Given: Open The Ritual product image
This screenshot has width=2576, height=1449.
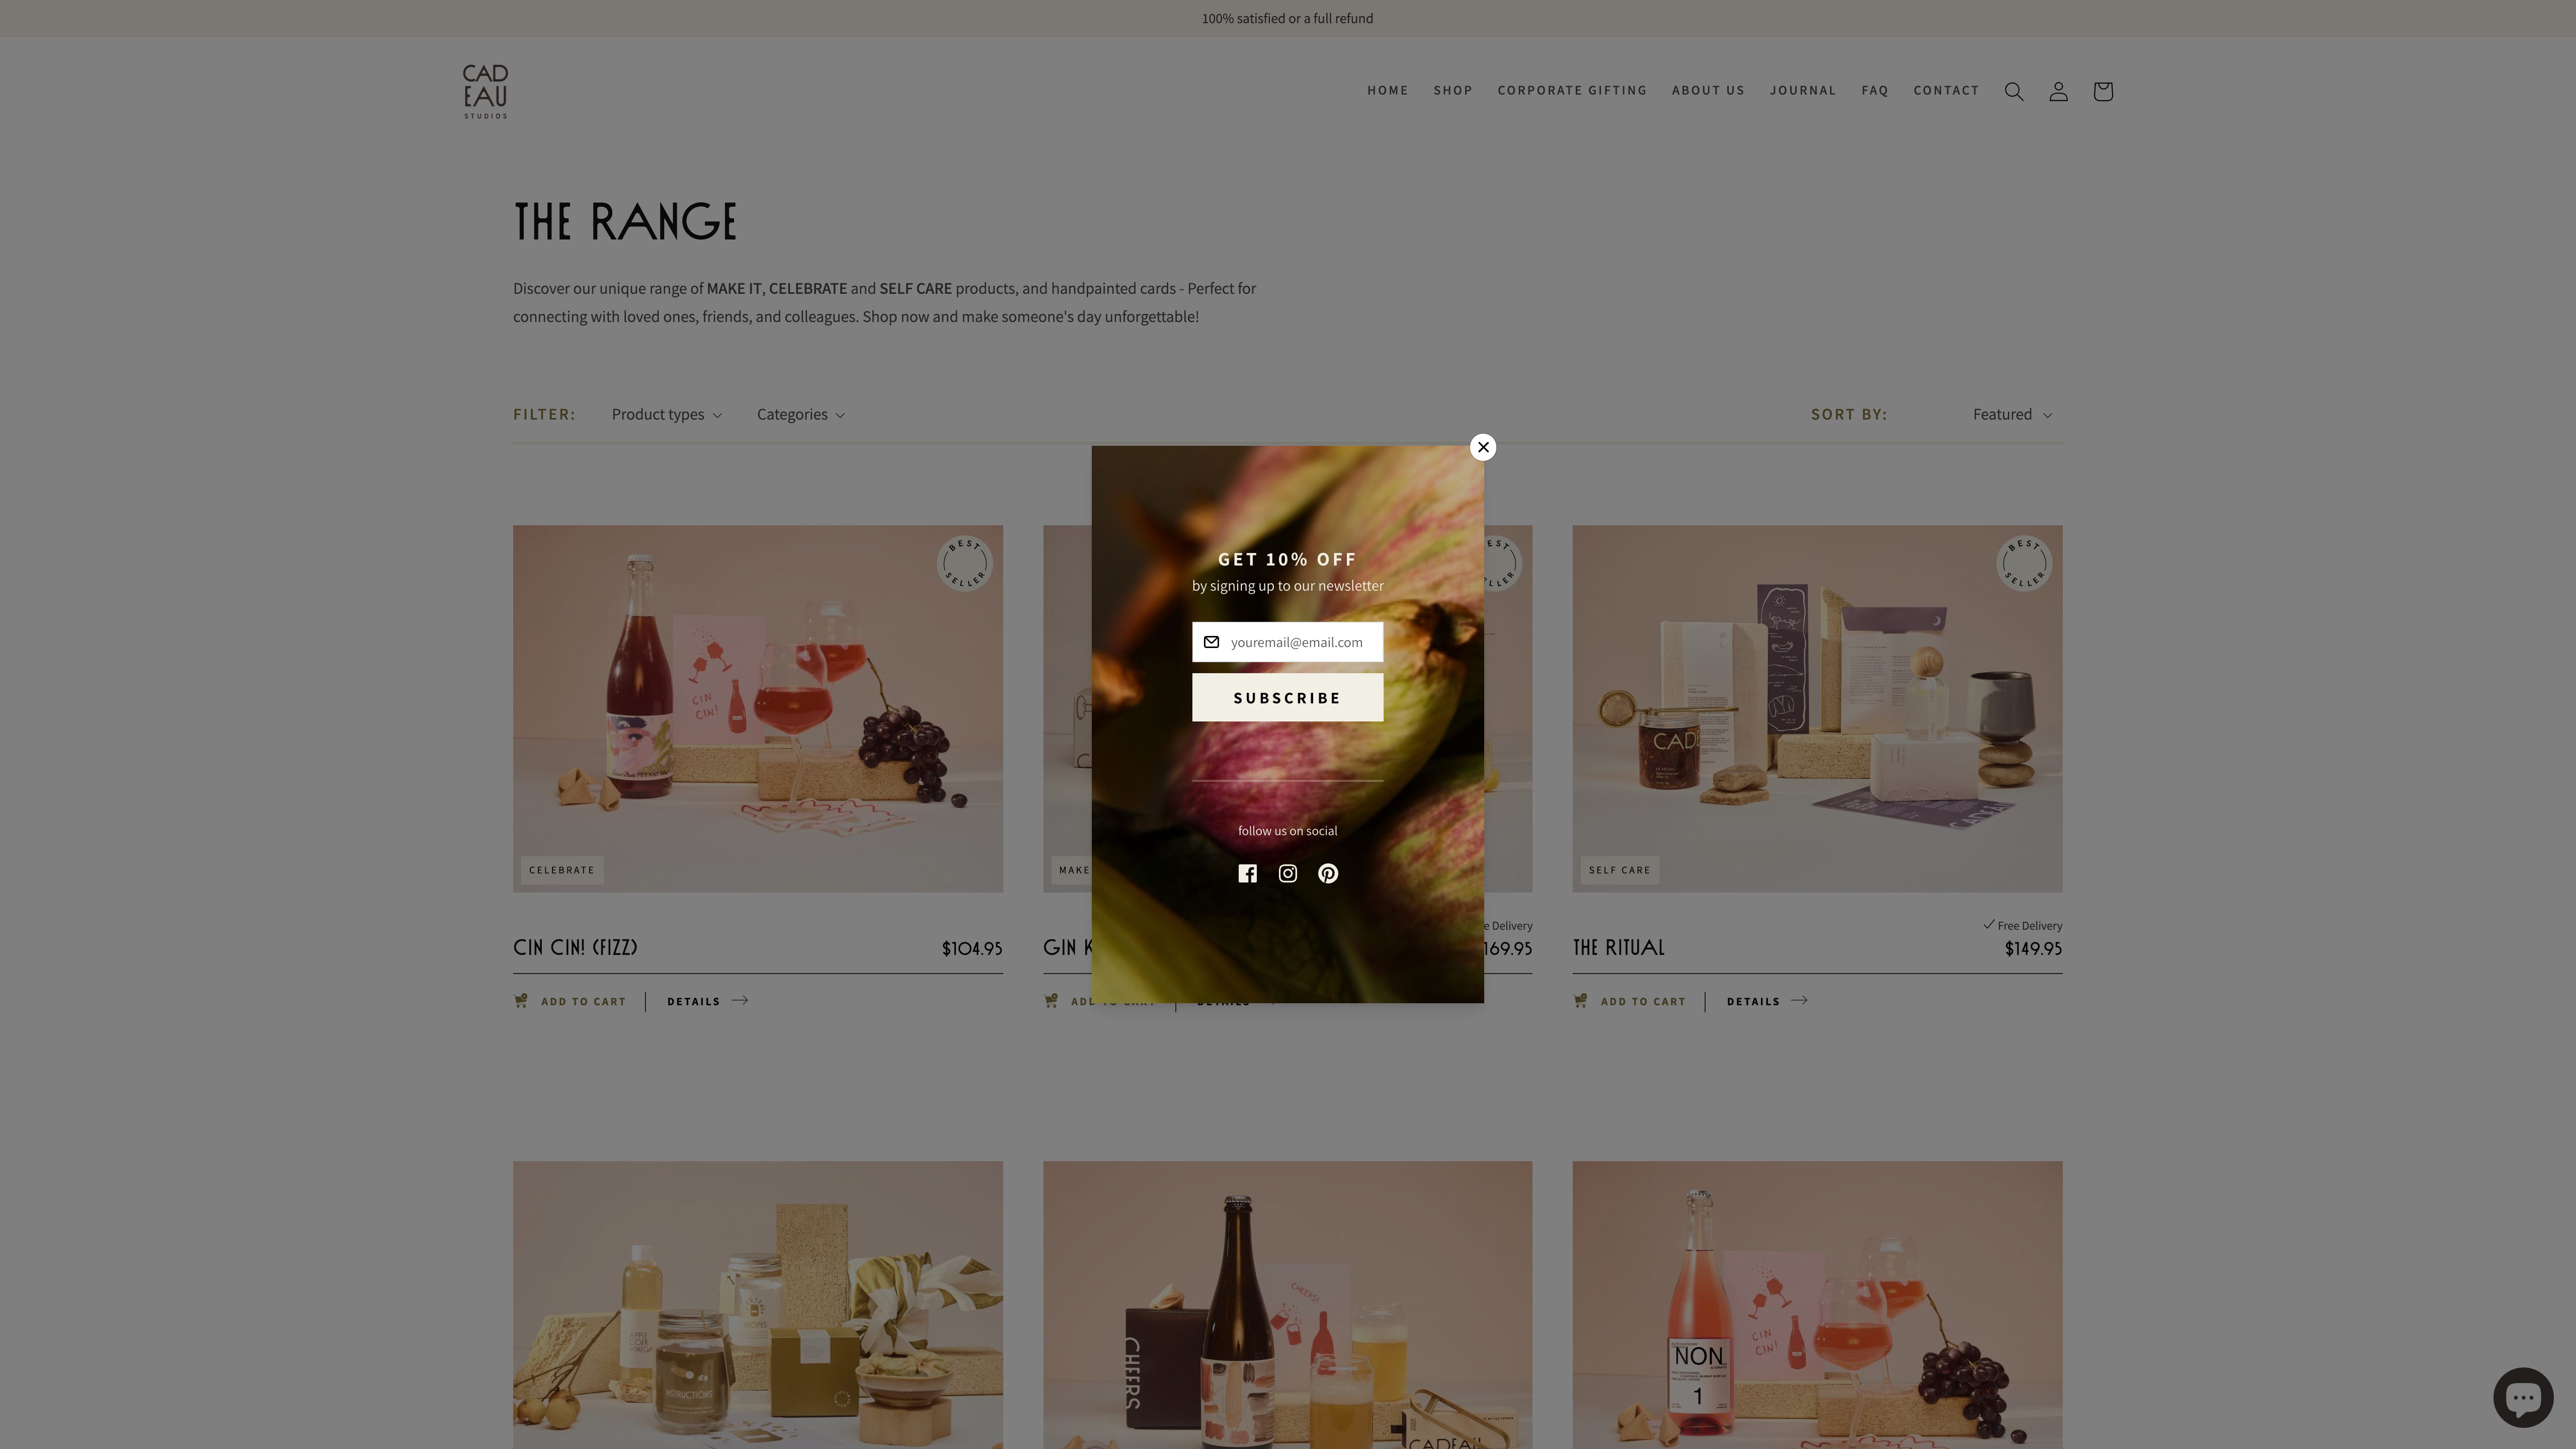Looking at the screenshot, I should (x=1816, y=708).
